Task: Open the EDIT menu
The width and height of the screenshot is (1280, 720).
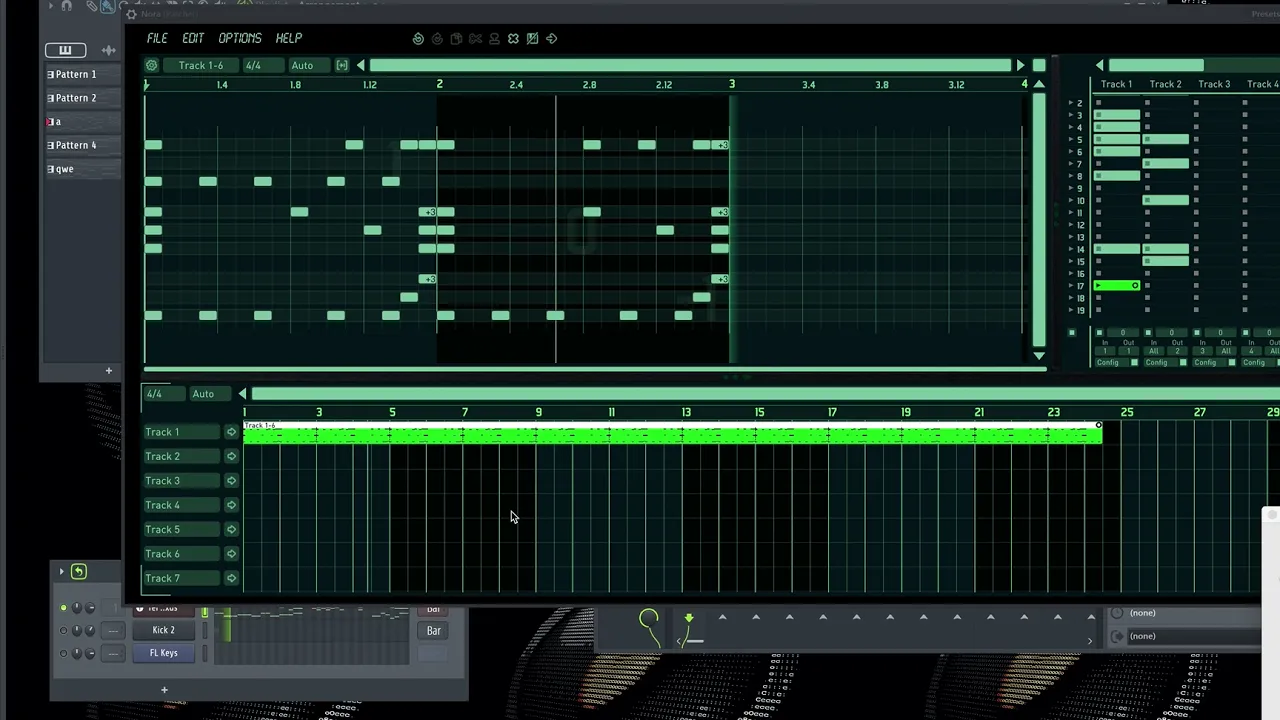Action: tap(193, 38)
